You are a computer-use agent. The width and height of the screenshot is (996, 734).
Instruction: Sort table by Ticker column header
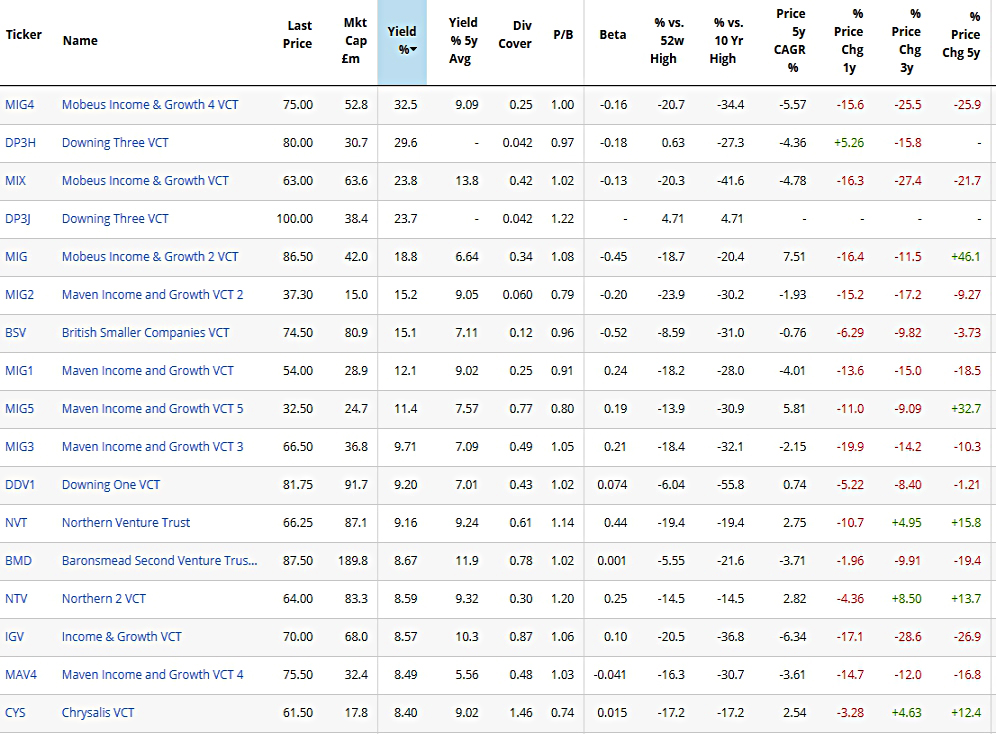pos(24,34)
